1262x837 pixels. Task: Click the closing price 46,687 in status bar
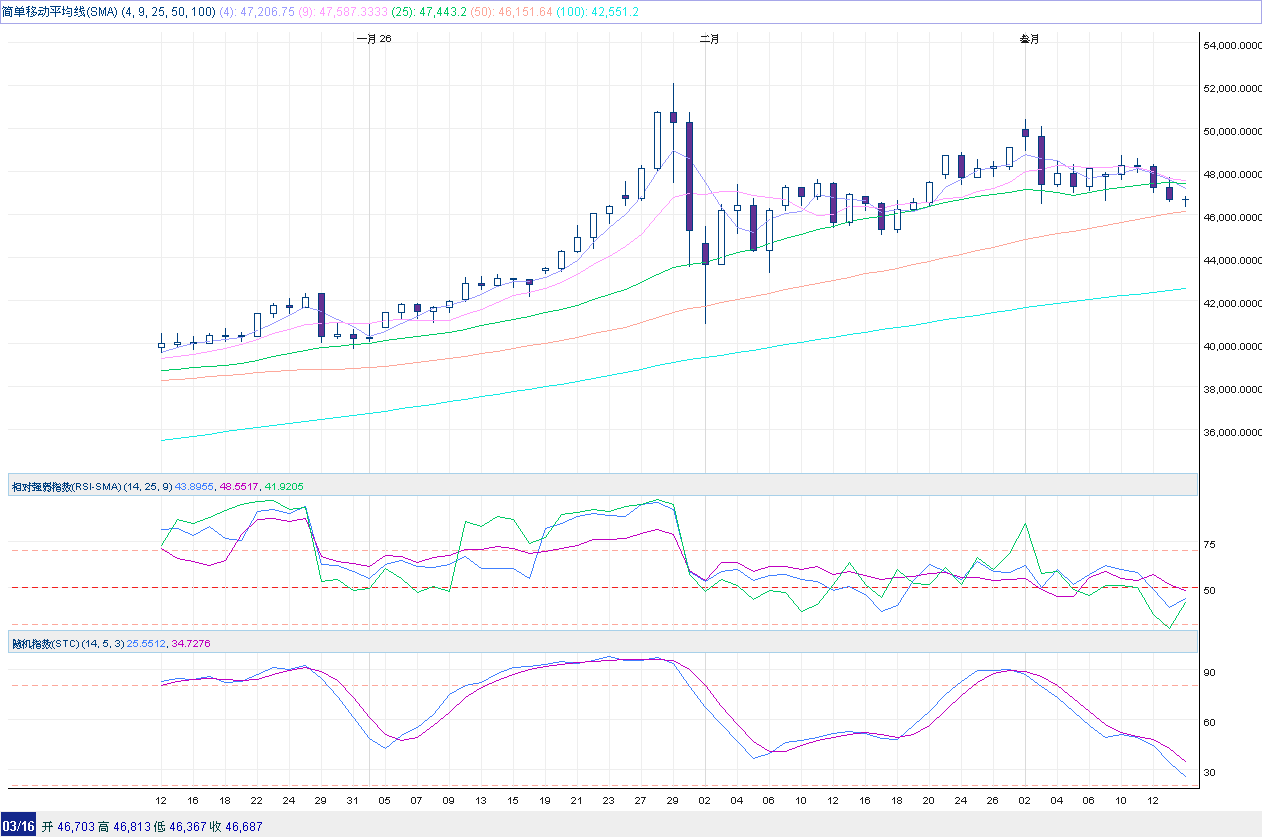point(245,826)
